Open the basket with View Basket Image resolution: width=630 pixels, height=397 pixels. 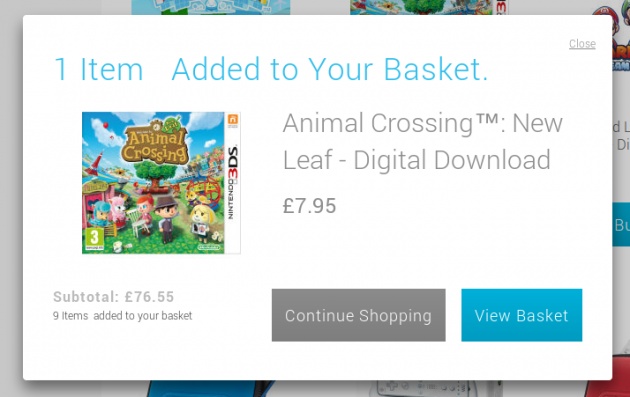pos(522,315)
